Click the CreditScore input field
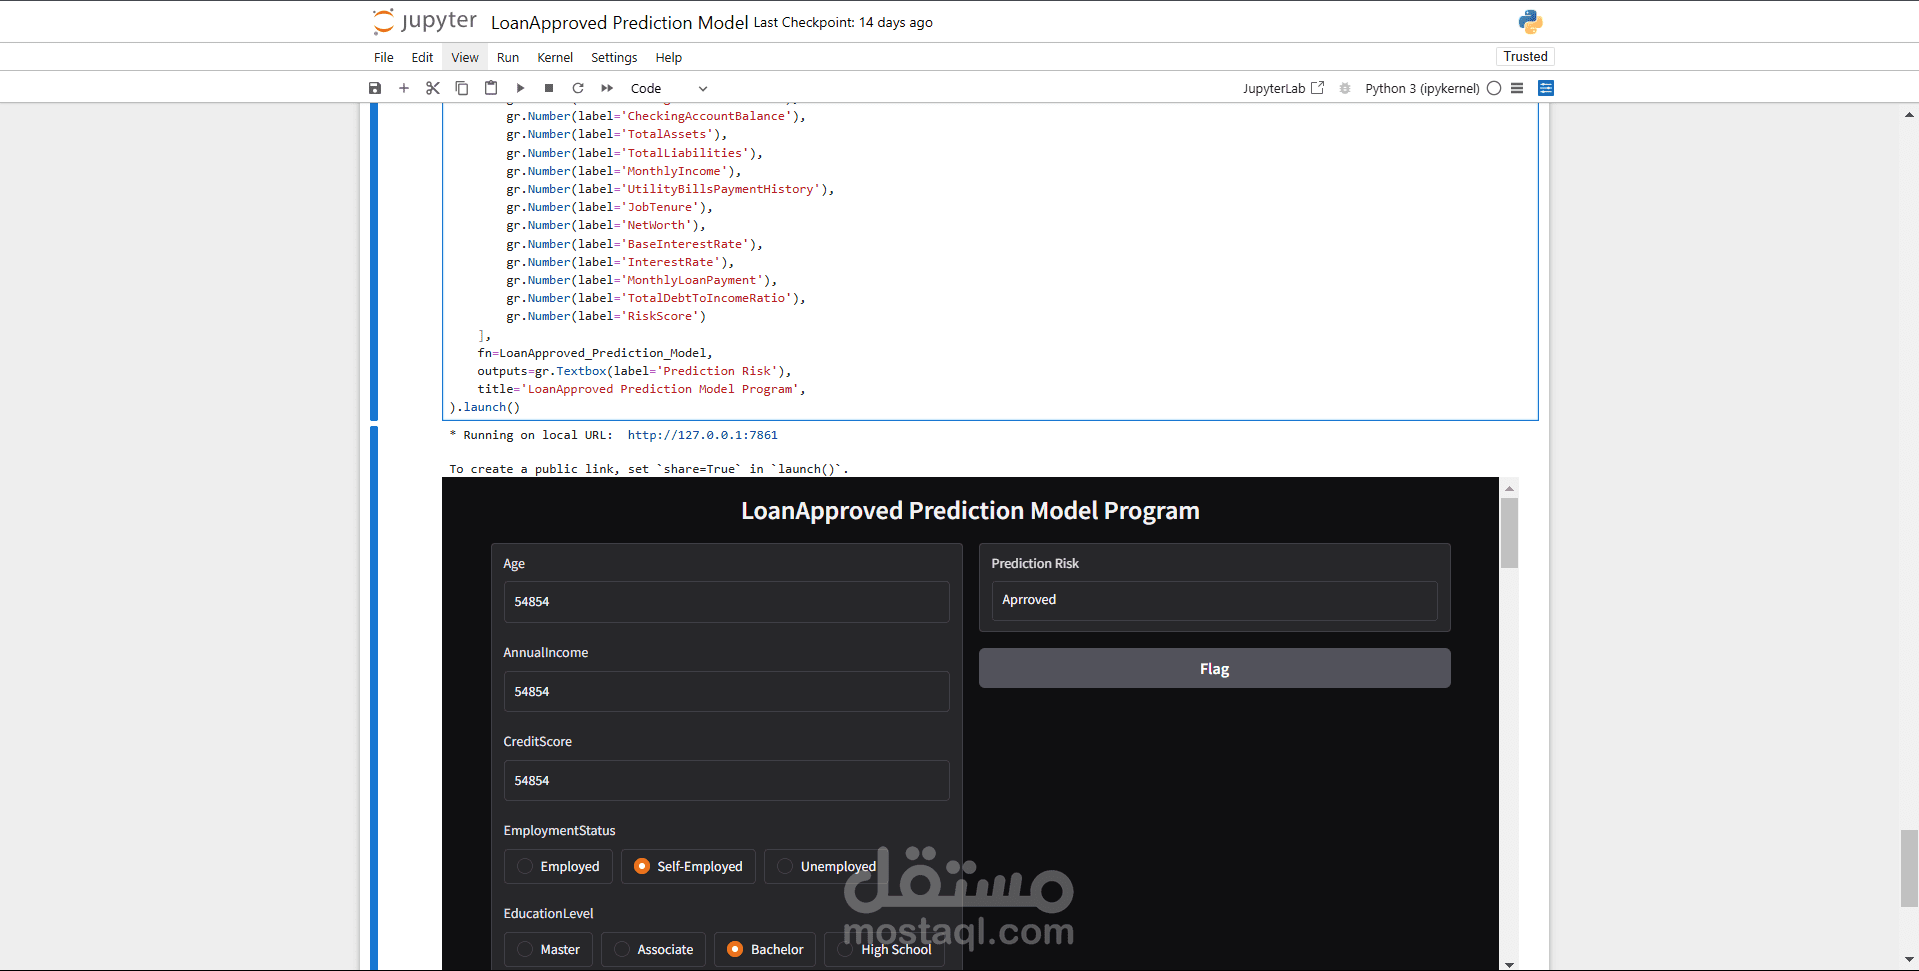Screen dimensions: 1919x971 tap(726, 780)
